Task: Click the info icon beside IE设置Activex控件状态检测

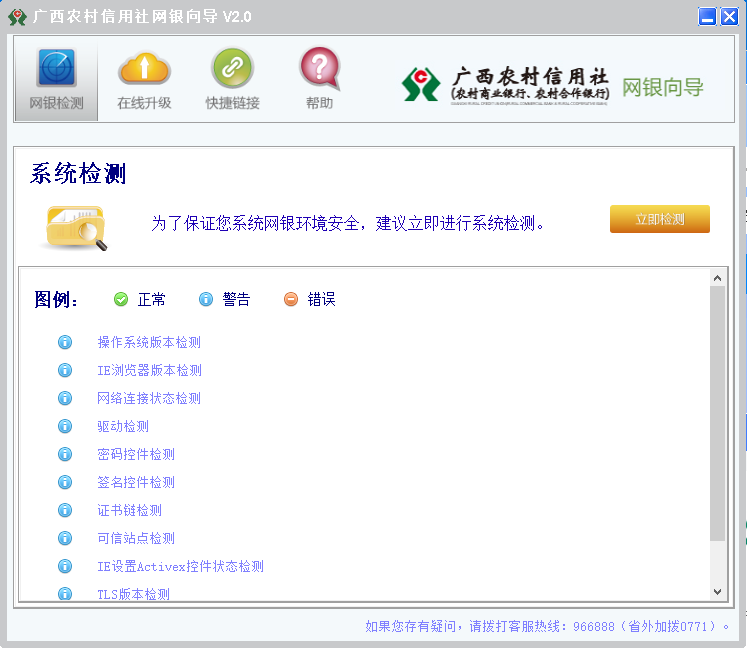Action: point(65,566)
